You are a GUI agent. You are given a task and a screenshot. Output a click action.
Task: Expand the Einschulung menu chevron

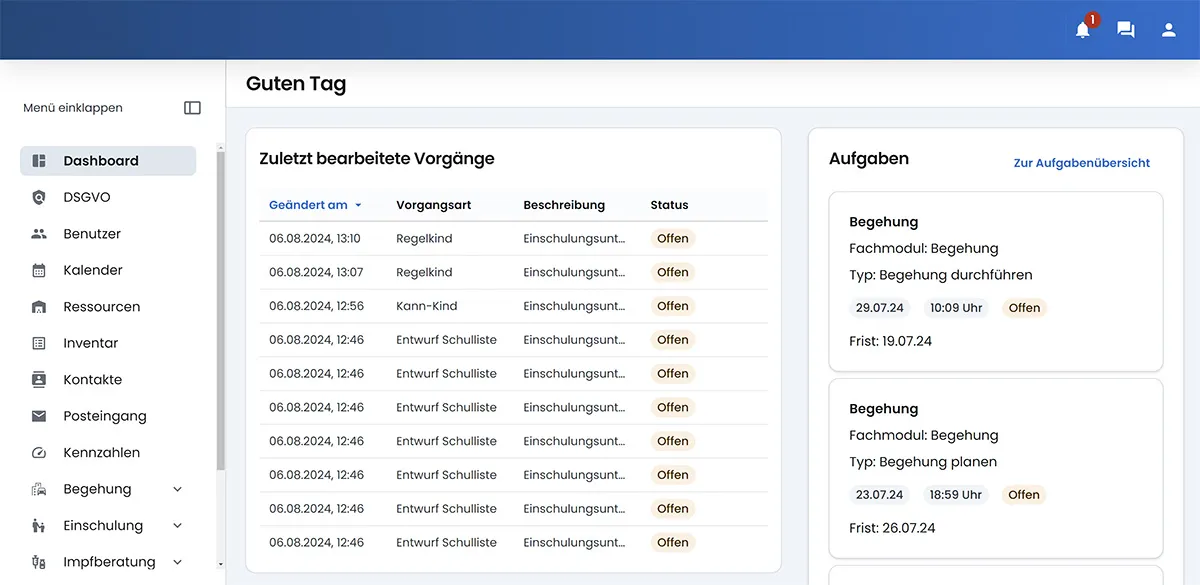click(178, 526)
